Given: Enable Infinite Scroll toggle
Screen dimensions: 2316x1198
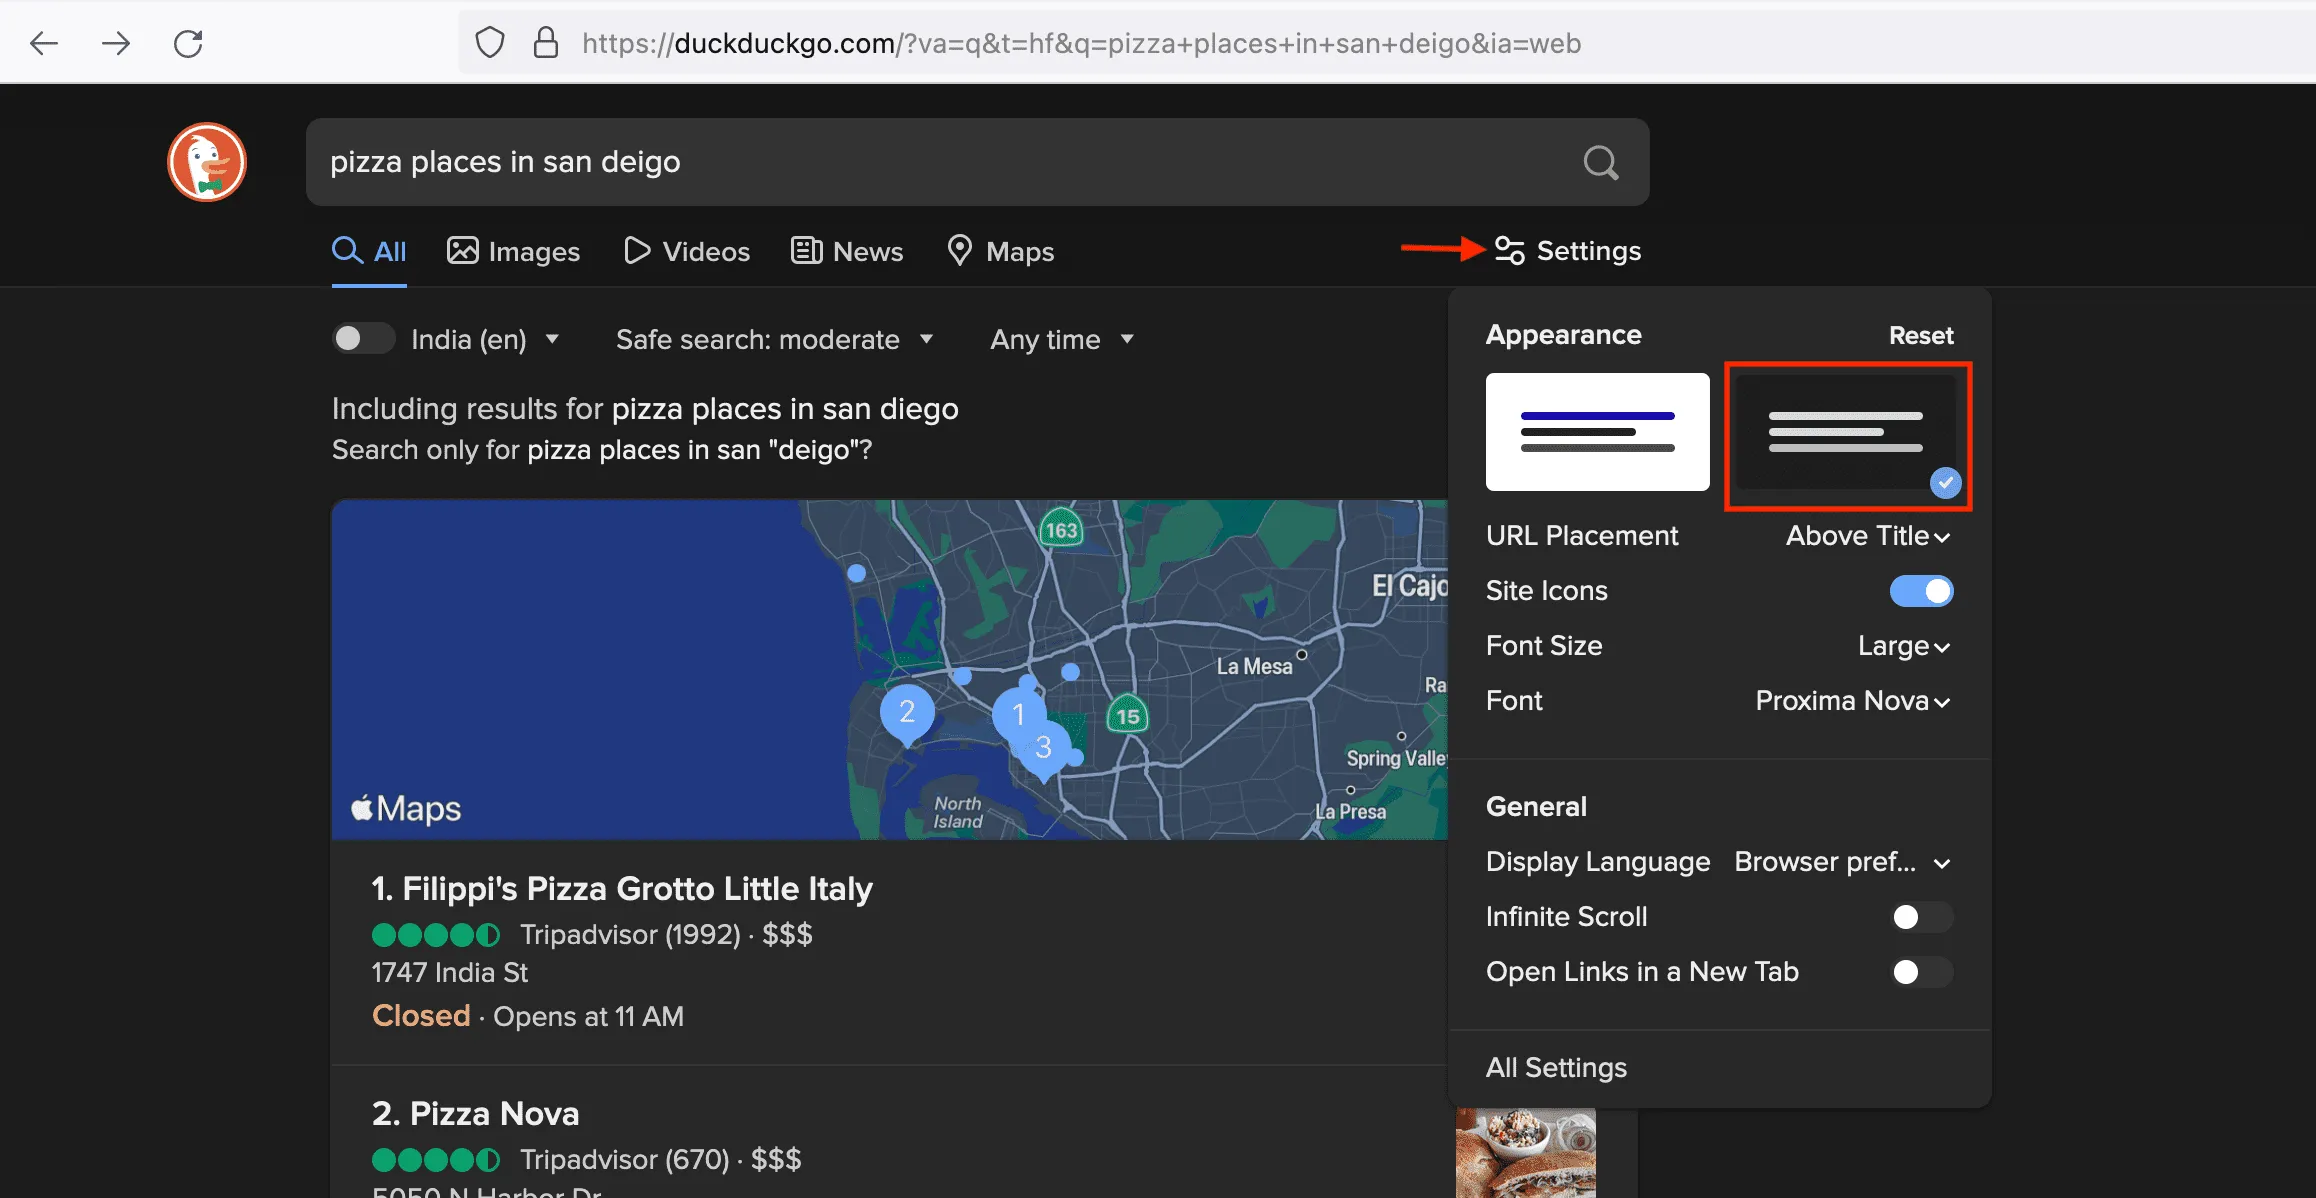Looking at the screenshot, I should pos(1921,917).
